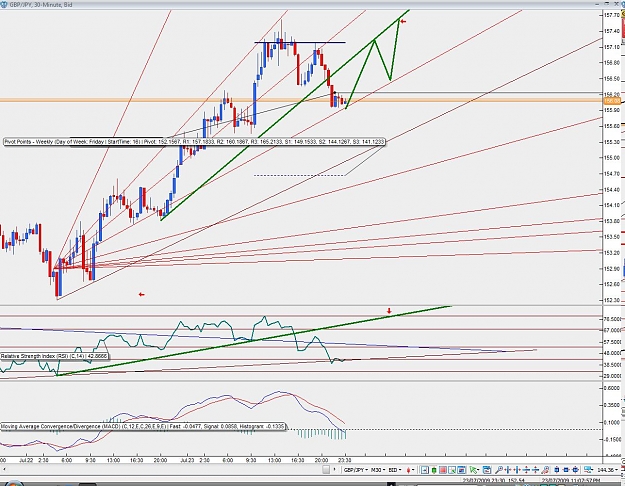Click the red arrow at projected green peak
The image size is (625, 486).
(403, 22)
